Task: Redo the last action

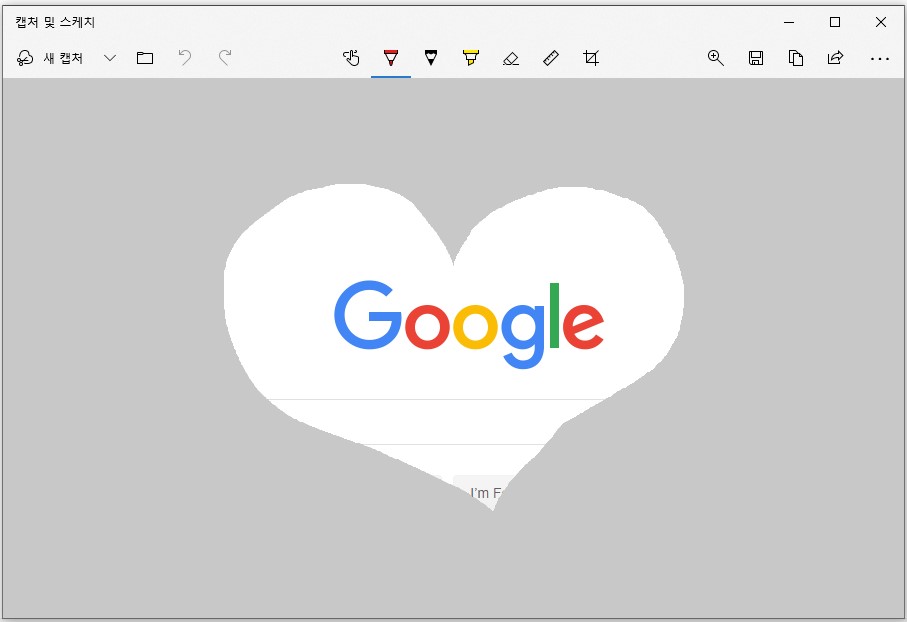Action: [225, 58]
